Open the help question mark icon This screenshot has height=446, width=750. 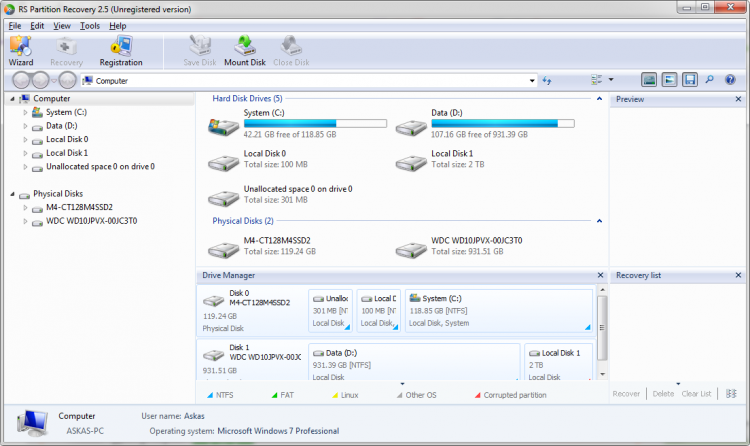[x=730, y=79]
